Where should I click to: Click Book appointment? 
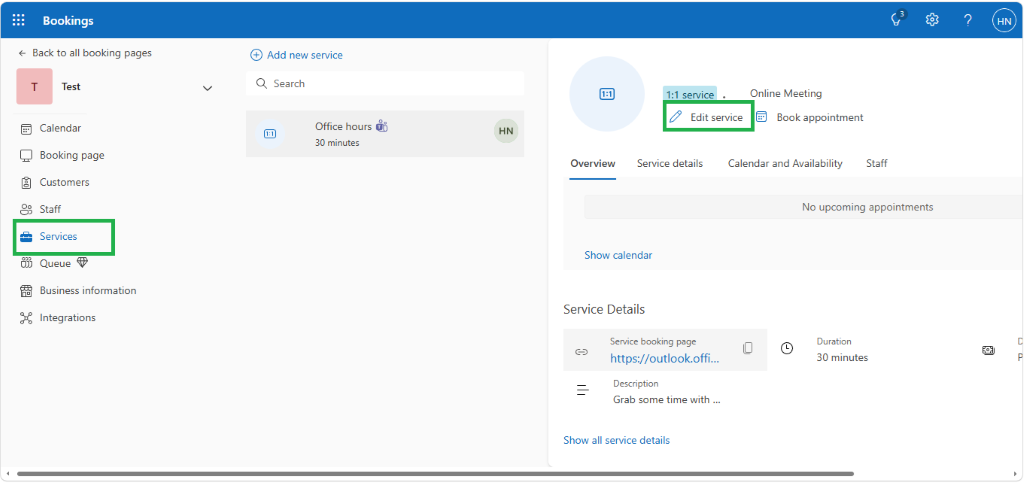coord(810,117)
